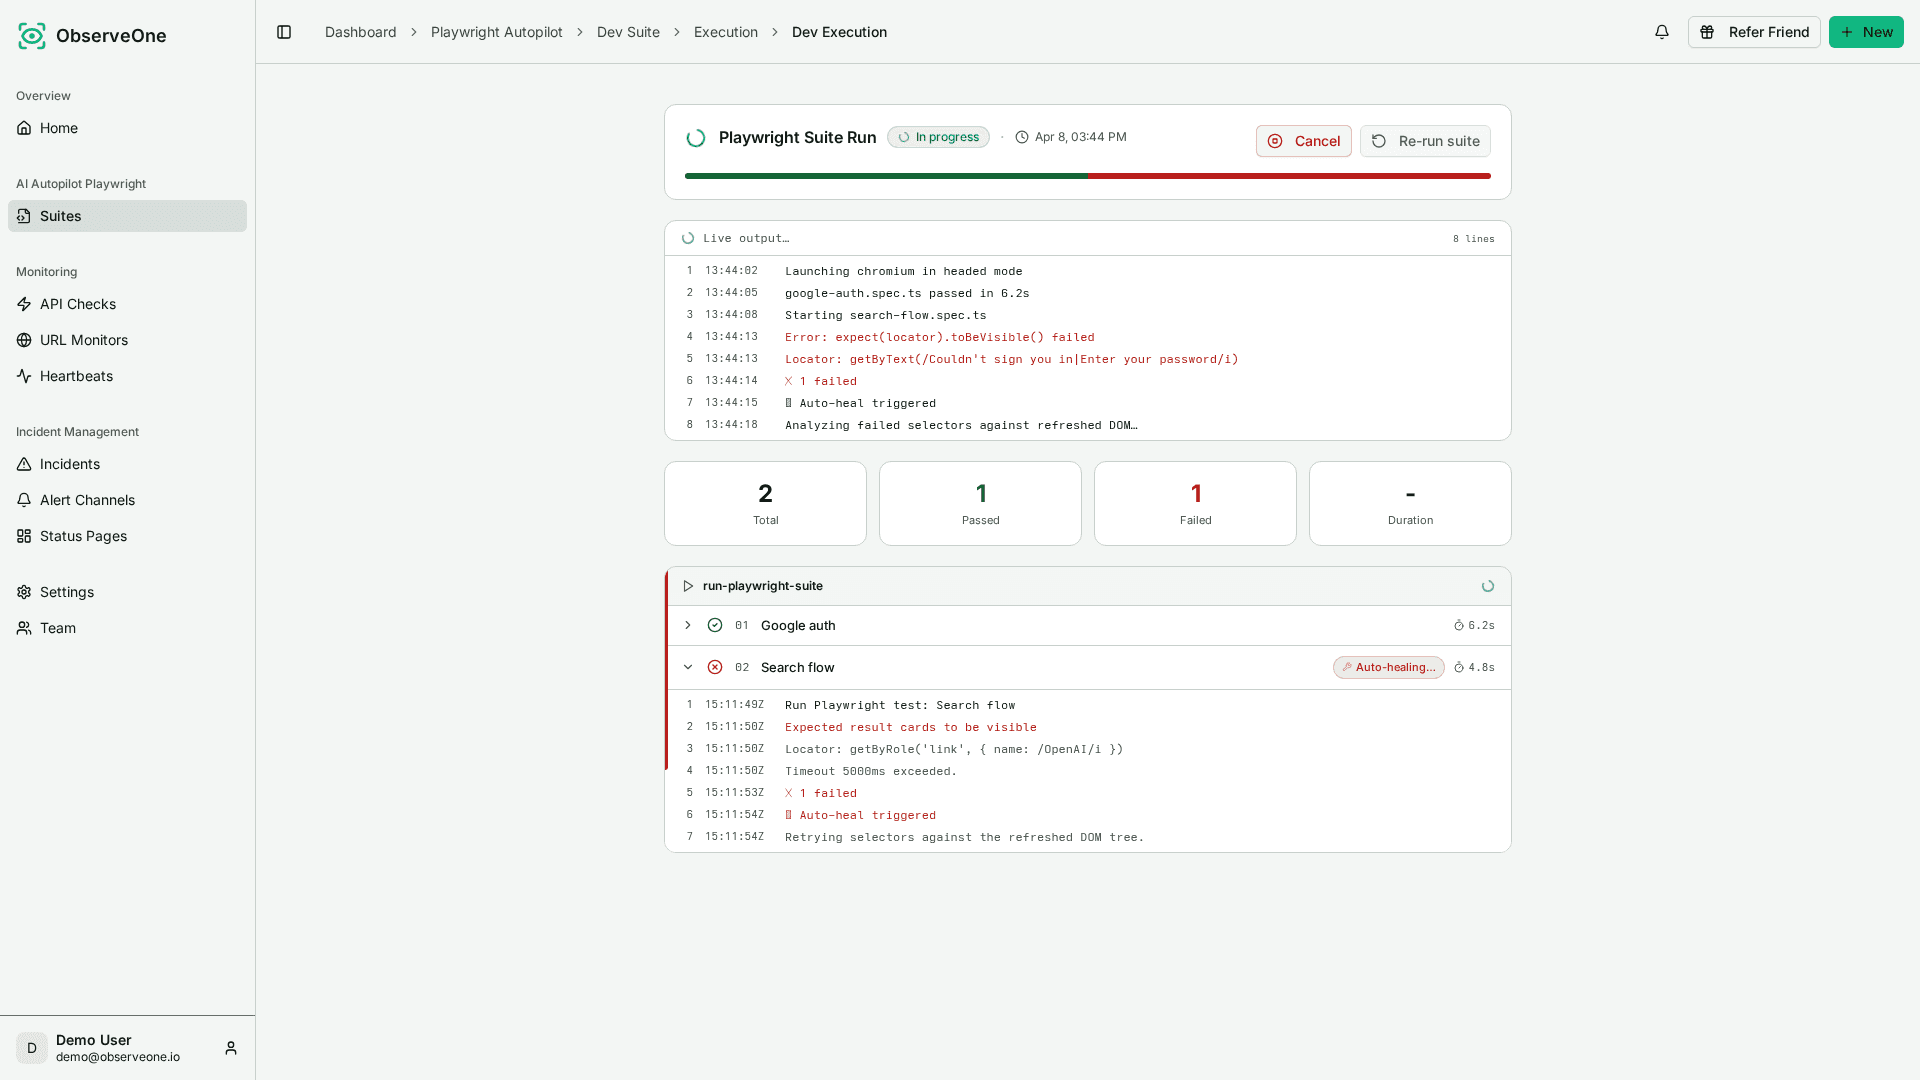Click the Search flow failed X icon

click(715, 667)
